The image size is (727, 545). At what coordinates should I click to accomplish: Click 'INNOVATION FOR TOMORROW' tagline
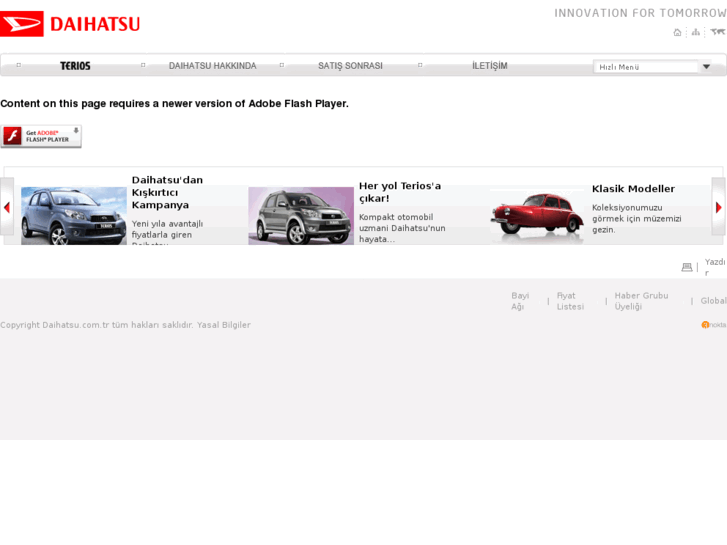point(640,13)
